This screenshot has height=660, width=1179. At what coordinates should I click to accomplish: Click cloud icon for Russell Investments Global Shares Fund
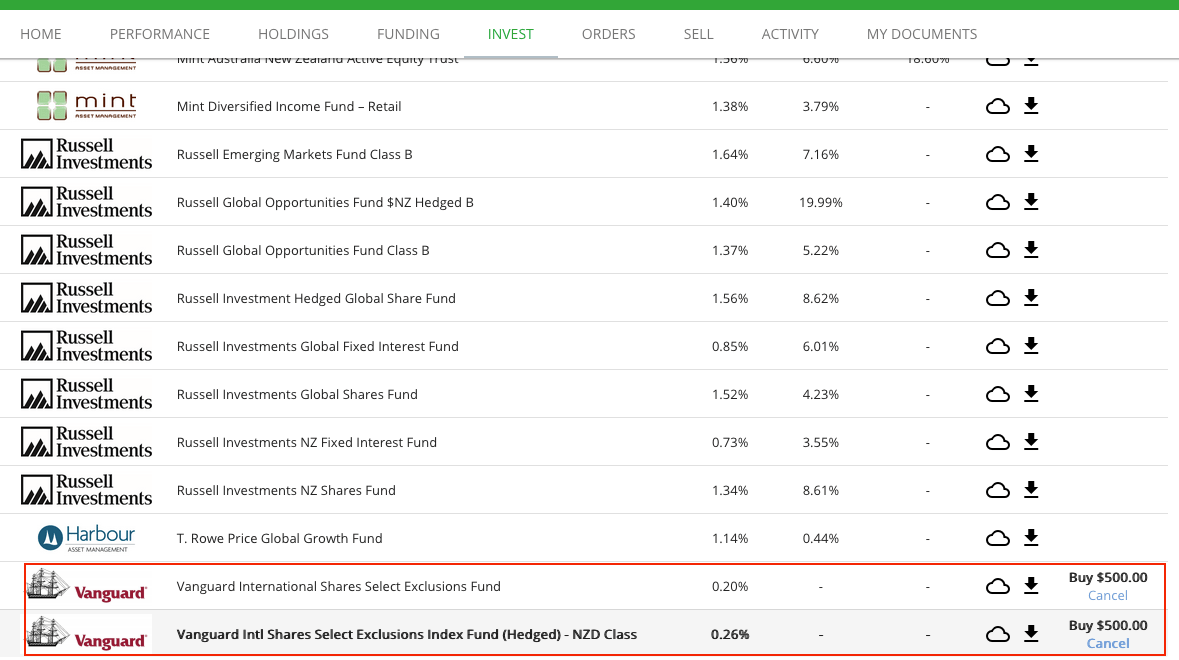click(997, 394)
